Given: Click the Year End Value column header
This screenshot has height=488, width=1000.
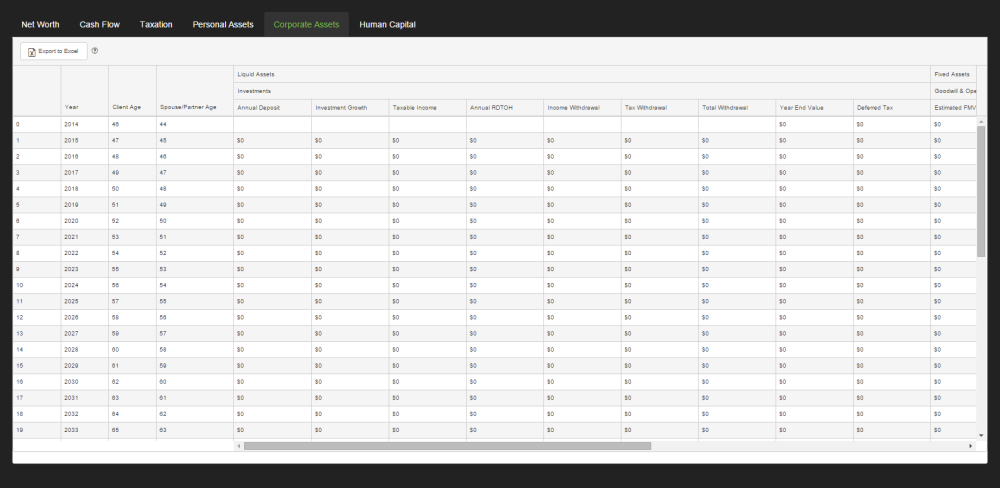Looking at the screenshot, I should click(801, 107).
